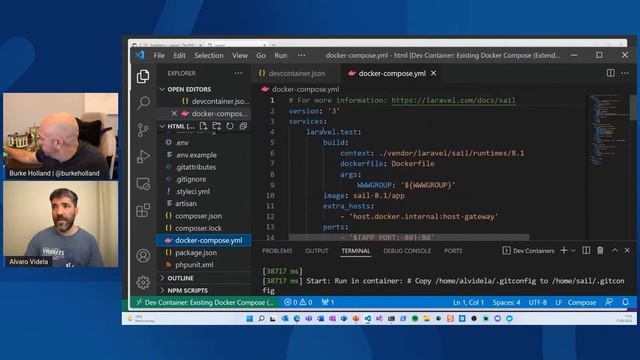This screenshot has width=640, height=360.
Task: Close docker-compose entry in Open Editors
Action: click(x=174, y=113)
